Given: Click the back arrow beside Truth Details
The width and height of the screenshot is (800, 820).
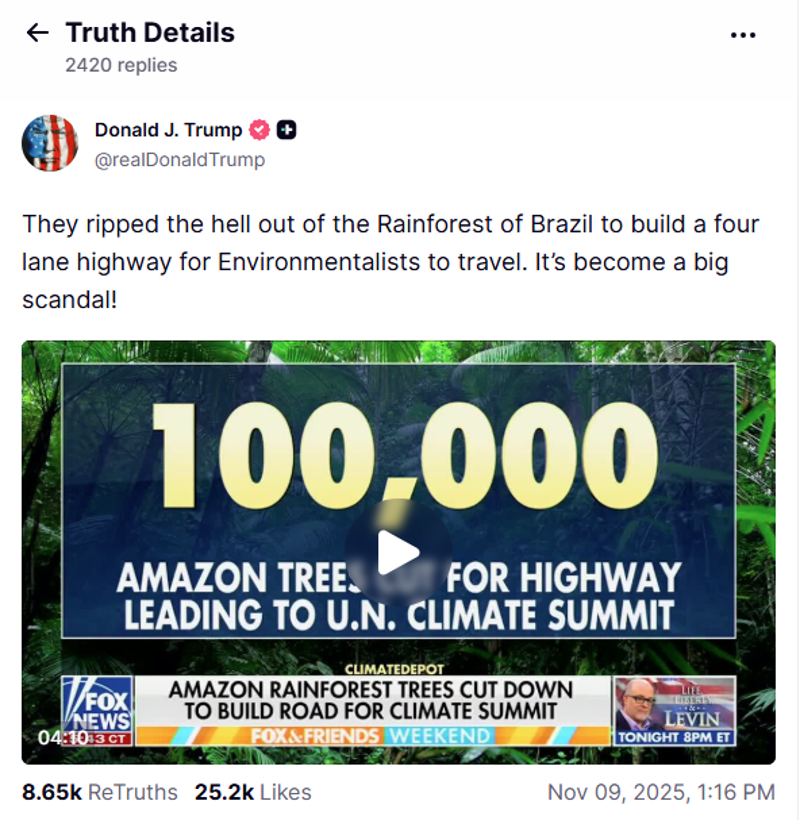Looking at the screenshot, I should (37, 33).
